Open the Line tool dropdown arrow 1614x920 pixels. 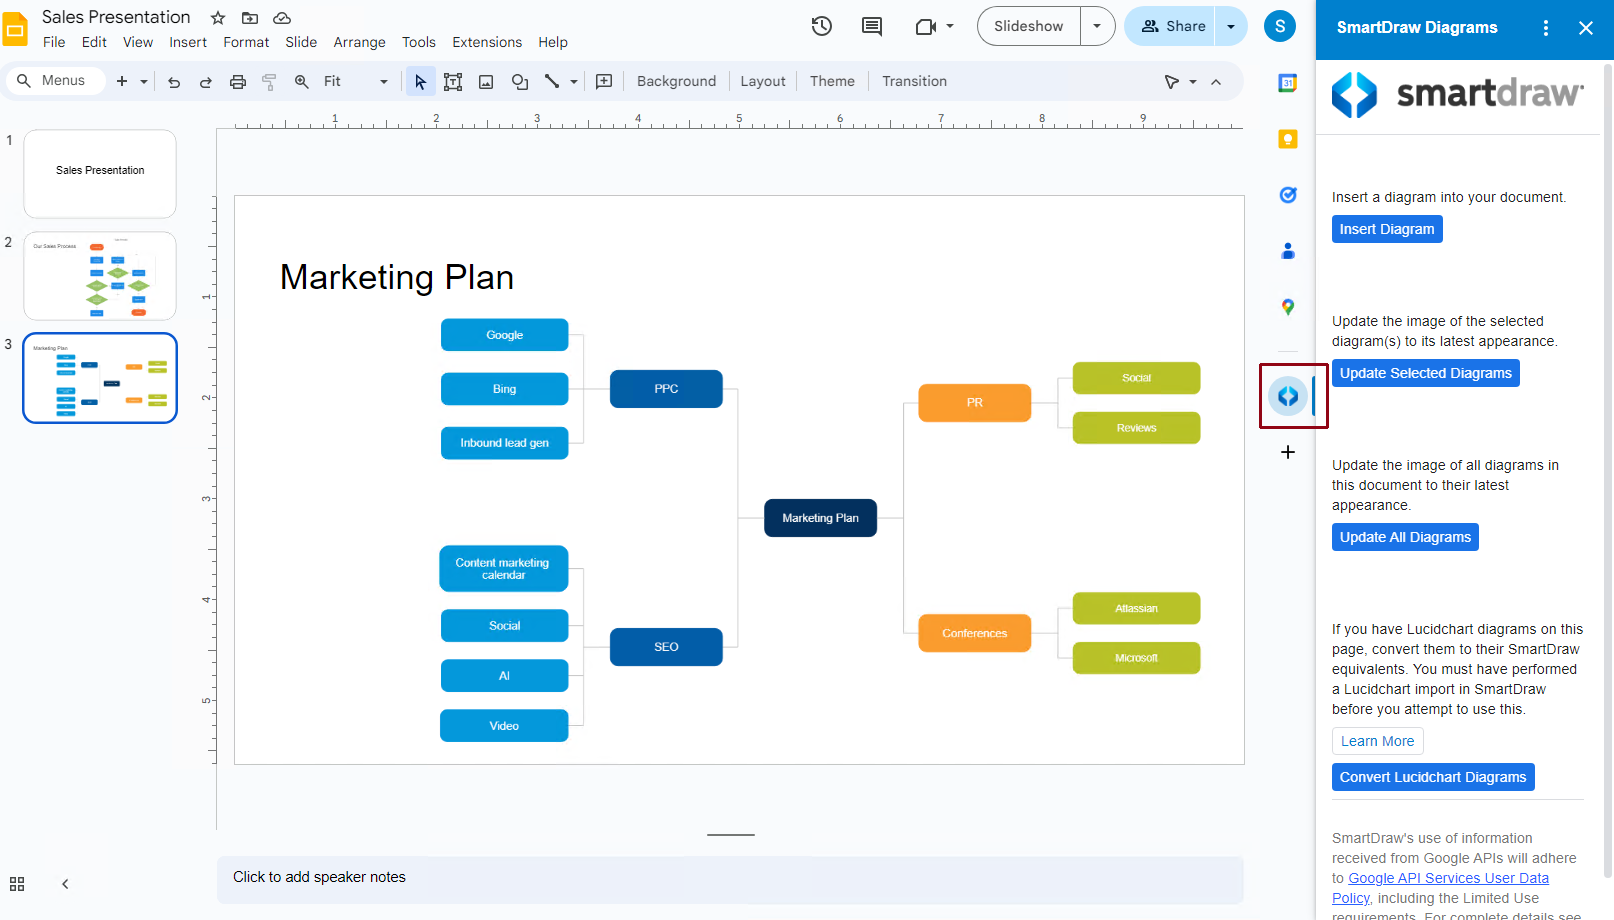tap(572, 81)
